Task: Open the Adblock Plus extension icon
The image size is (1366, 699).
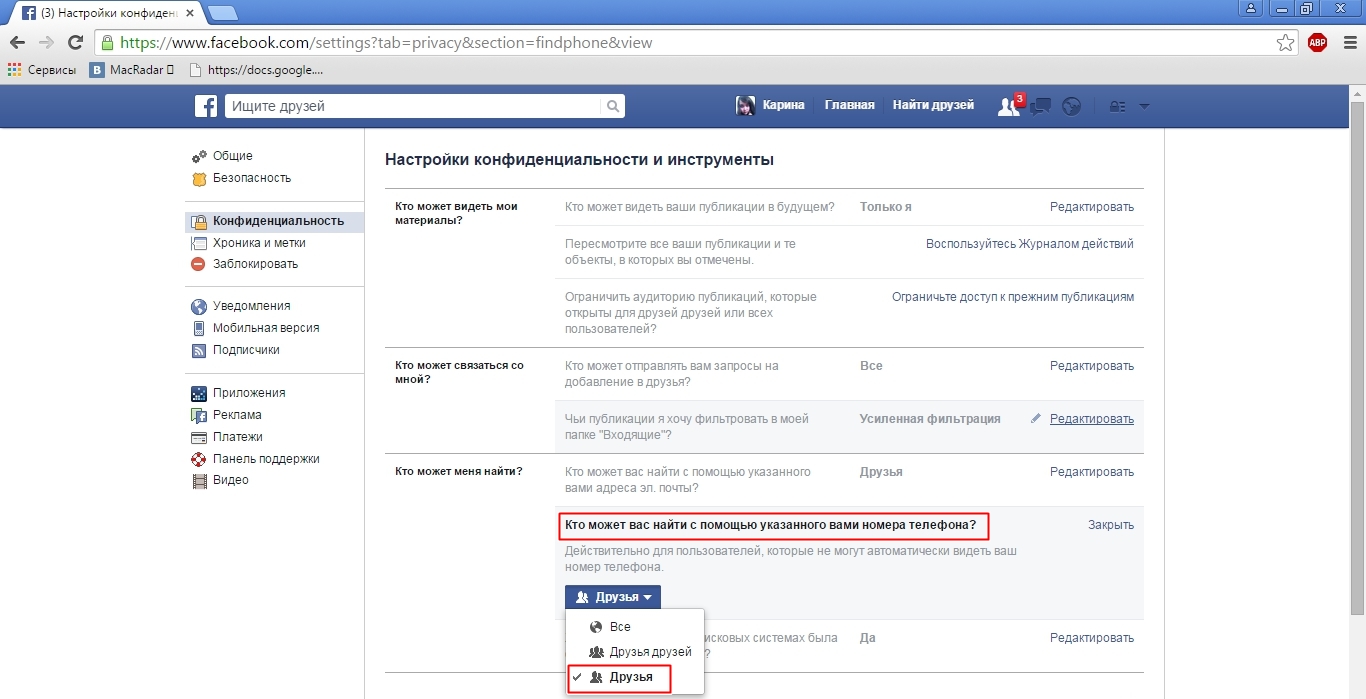Action: pos(1317,42)
